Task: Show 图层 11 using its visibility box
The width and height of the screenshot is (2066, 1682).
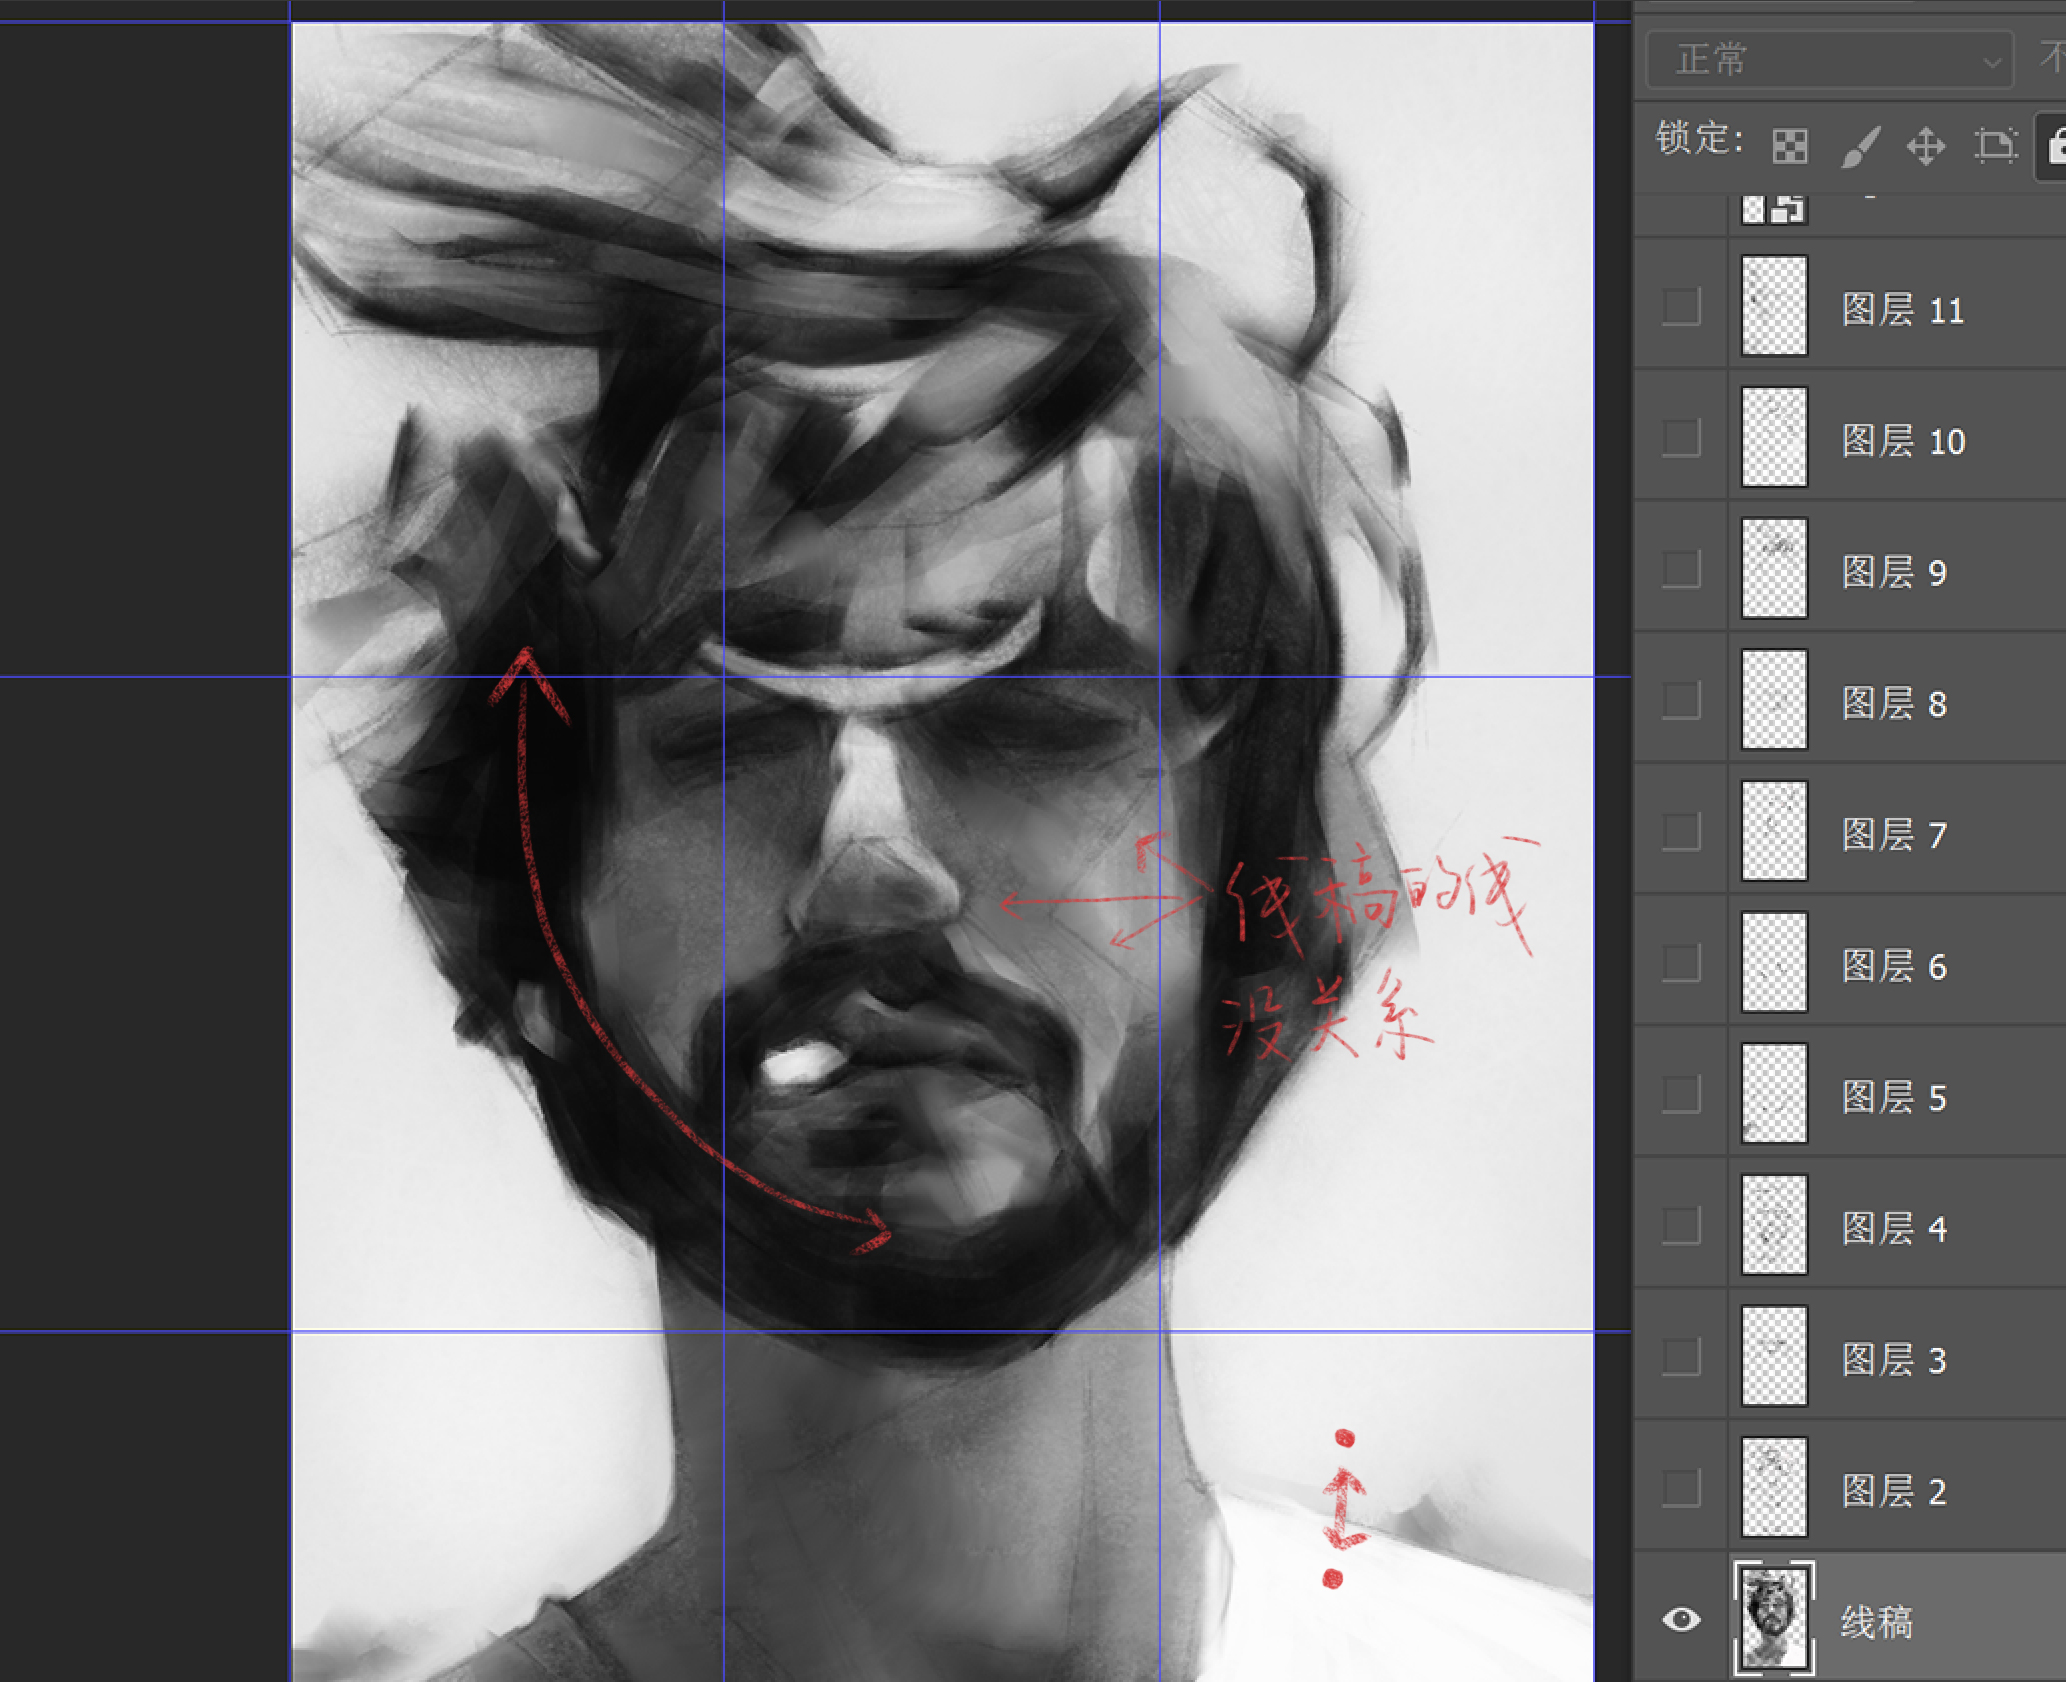Action: click(1682, 307)
